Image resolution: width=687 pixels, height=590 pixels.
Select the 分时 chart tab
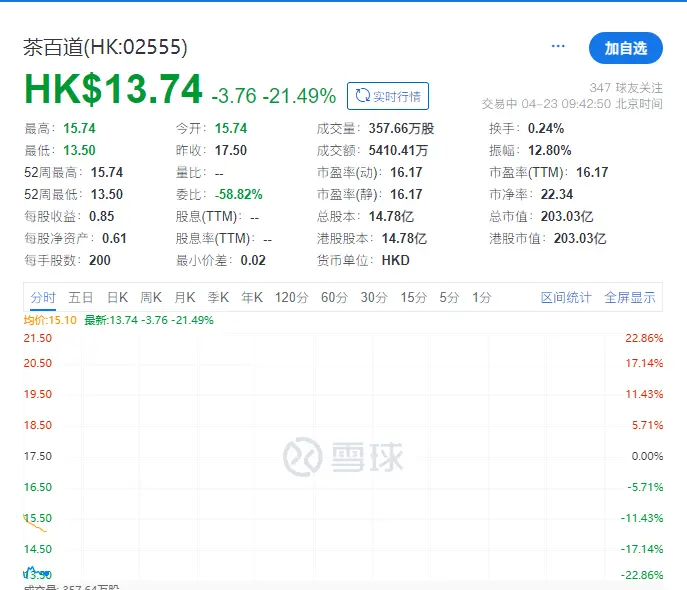43,298
